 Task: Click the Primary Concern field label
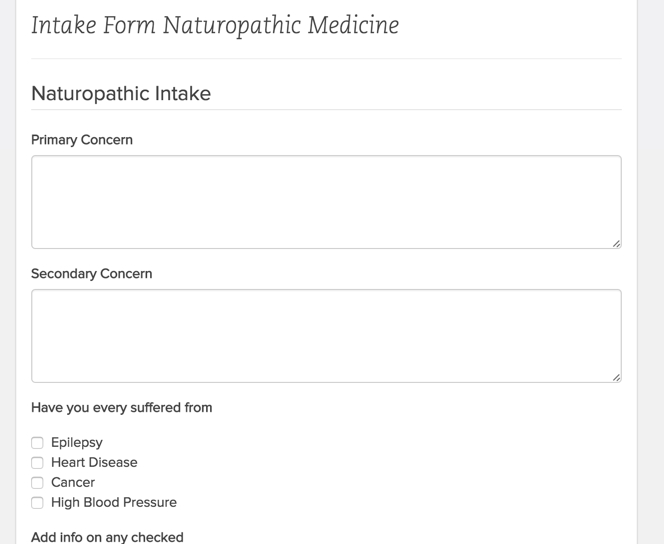tap(82, 140)
